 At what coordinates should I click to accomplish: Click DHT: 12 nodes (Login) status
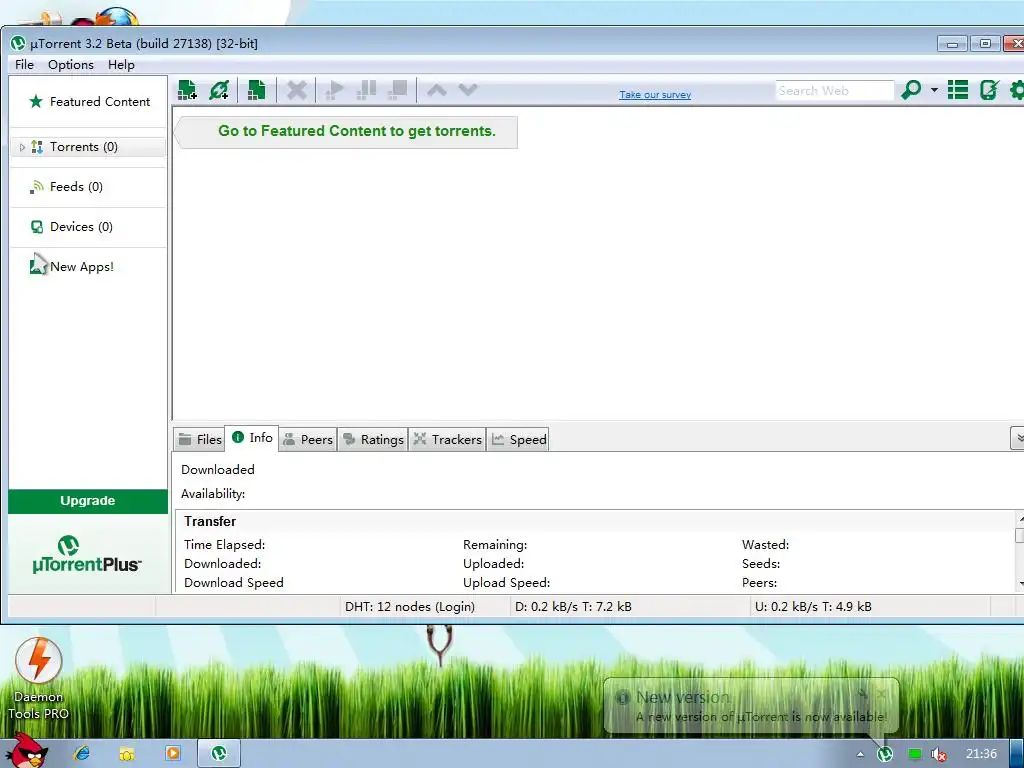[409, 607]
